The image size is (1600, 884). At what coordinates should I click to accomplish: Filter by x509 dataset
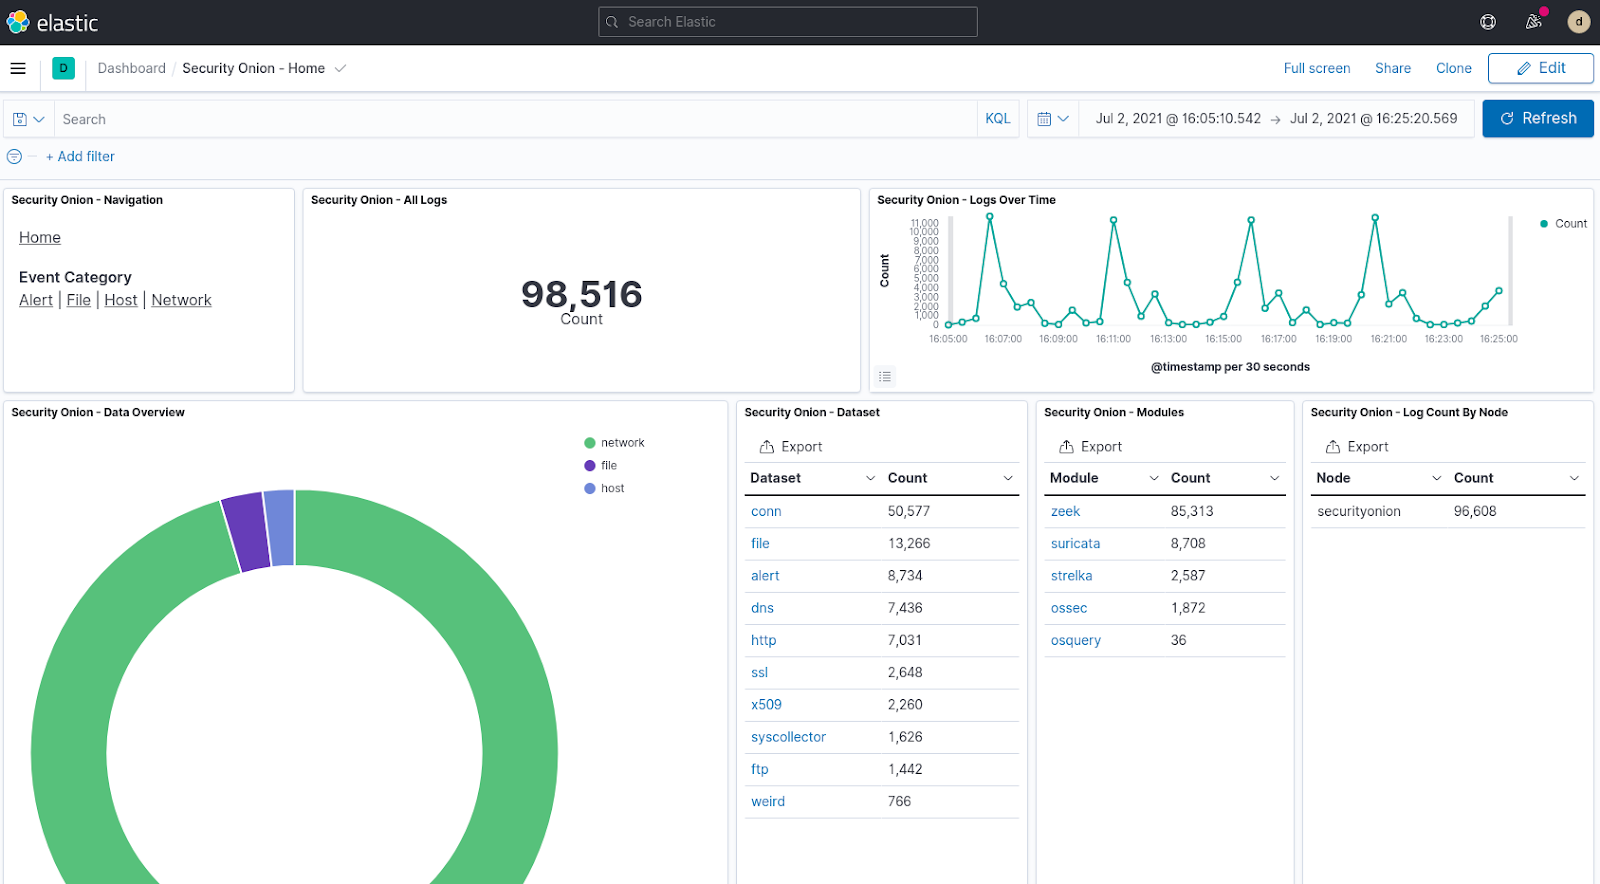(766, 705)
